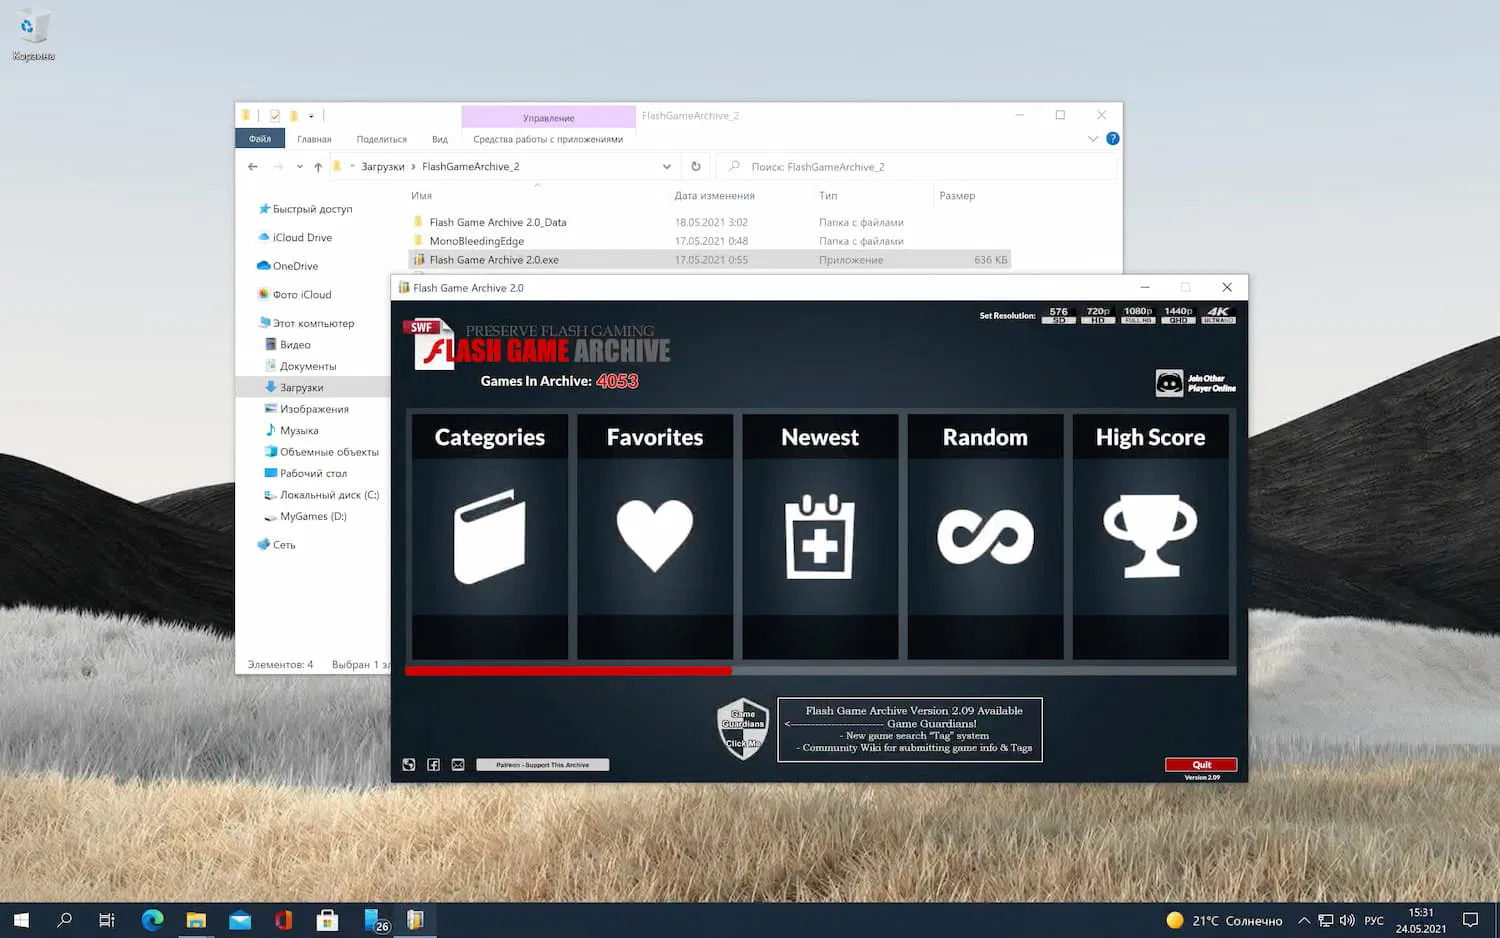Switch to the Поделиться ribbon tab

pyautogui.click(x=382, y=139)
